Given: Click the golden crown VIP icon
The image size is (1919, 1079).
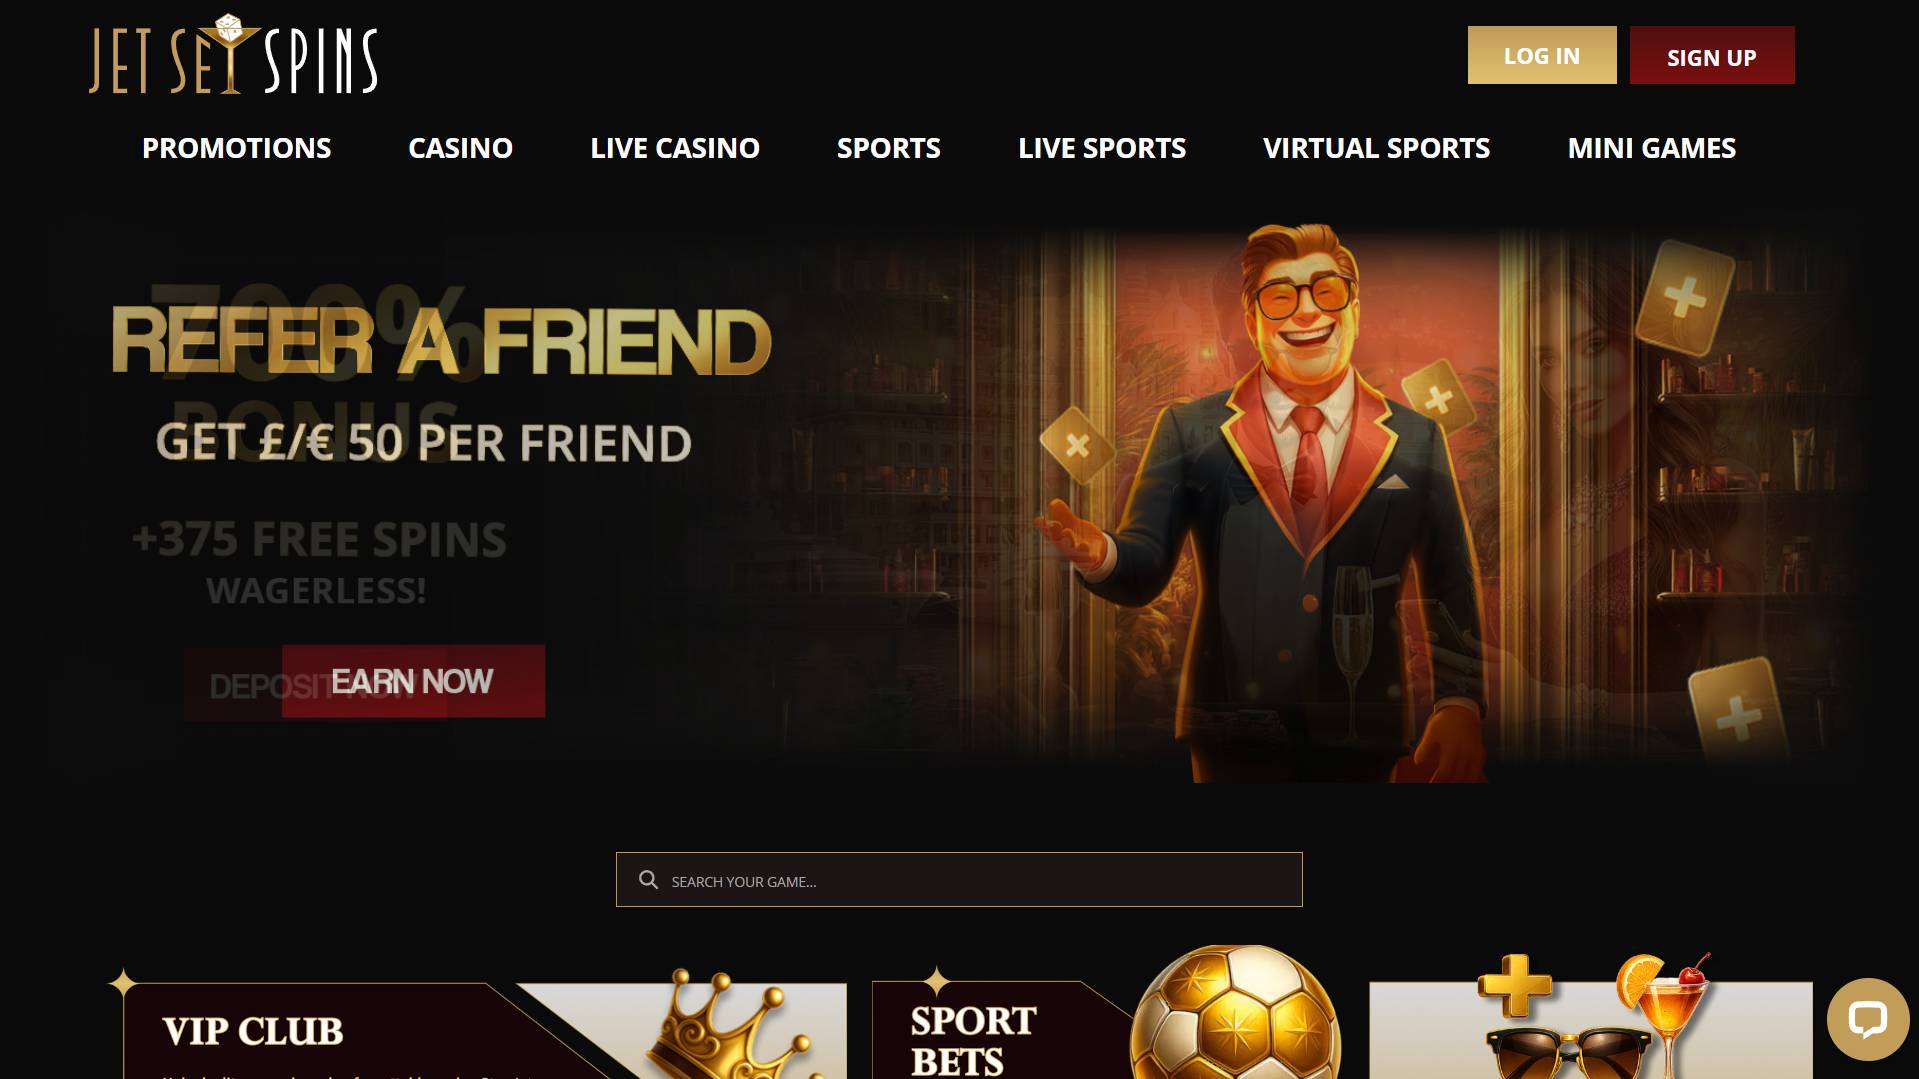Looking at the screenshot, I should pyautogui.click(x=728, y=1023).
